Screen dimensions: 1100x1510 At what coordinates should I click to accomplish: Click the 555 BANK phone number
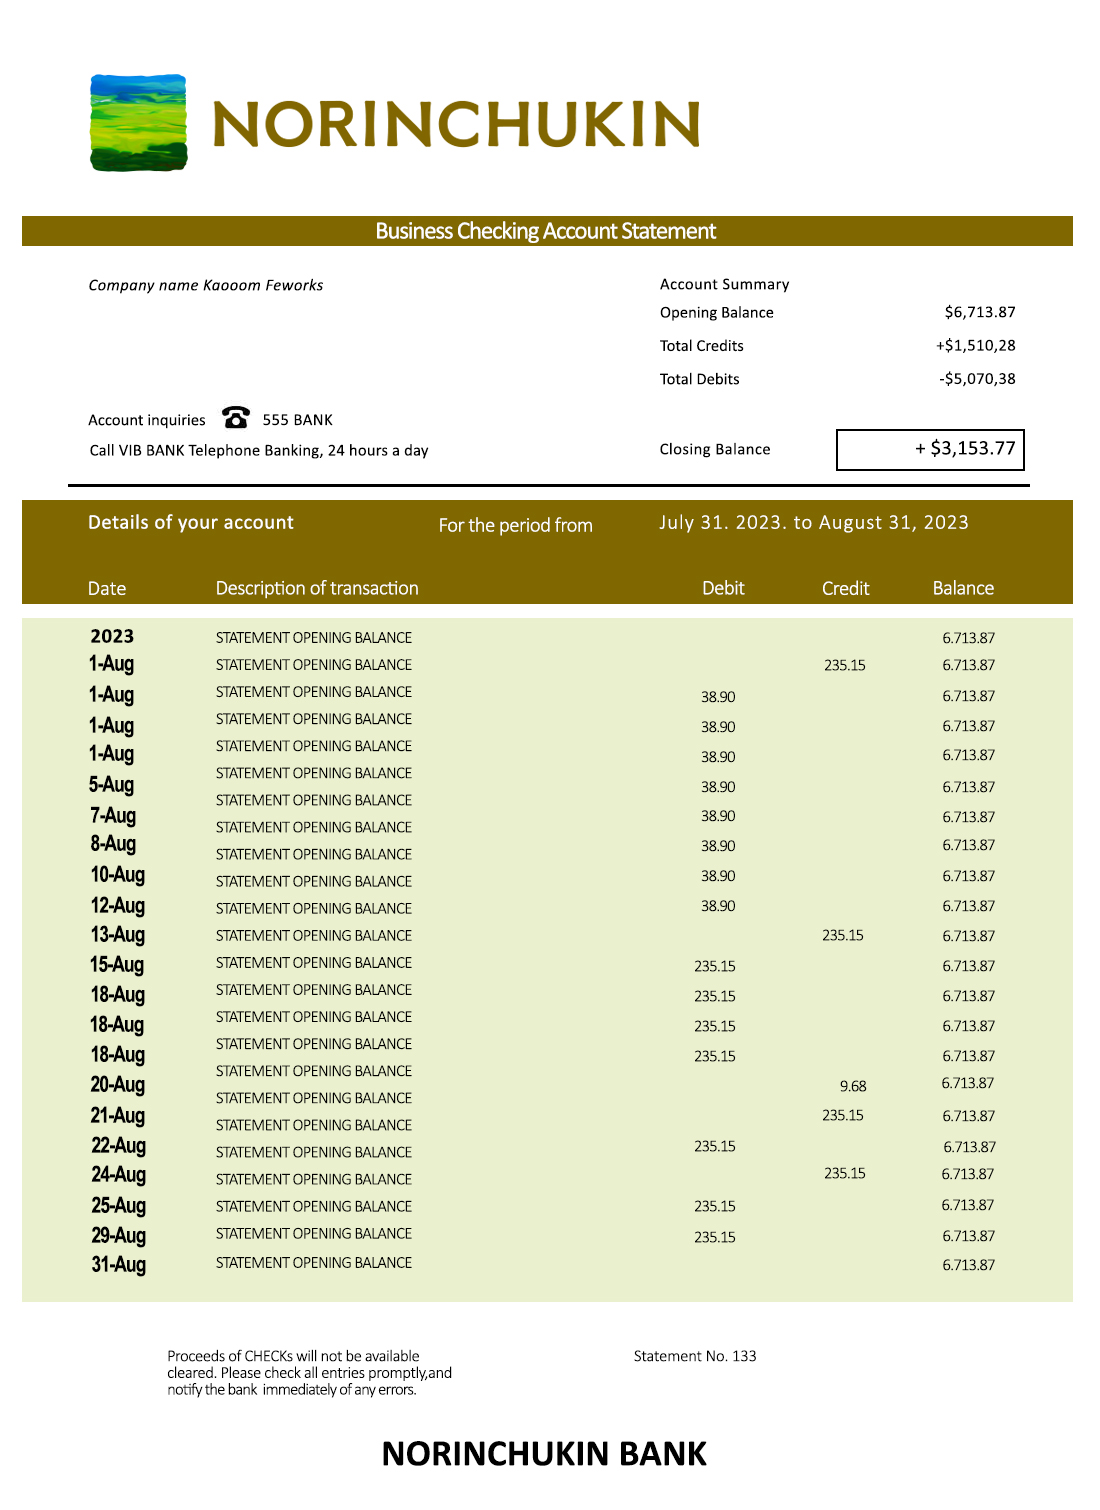(x=297, y=420)
